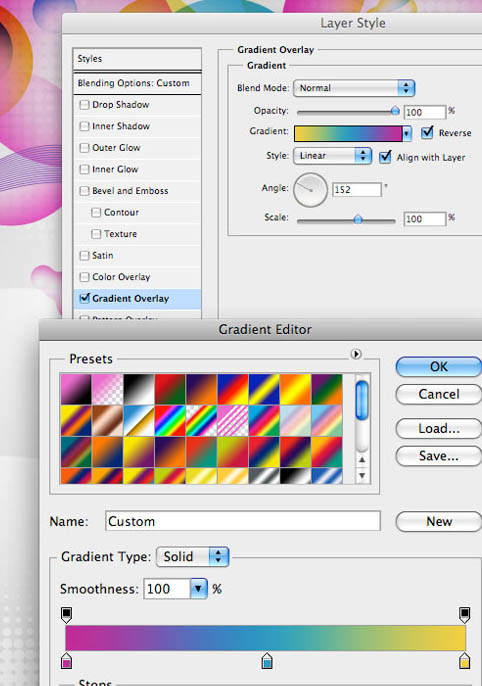Viewport: 482px width, 686px height.
Task: Select the rainbow spectrum gradient preset
Action: pos(170,420)
